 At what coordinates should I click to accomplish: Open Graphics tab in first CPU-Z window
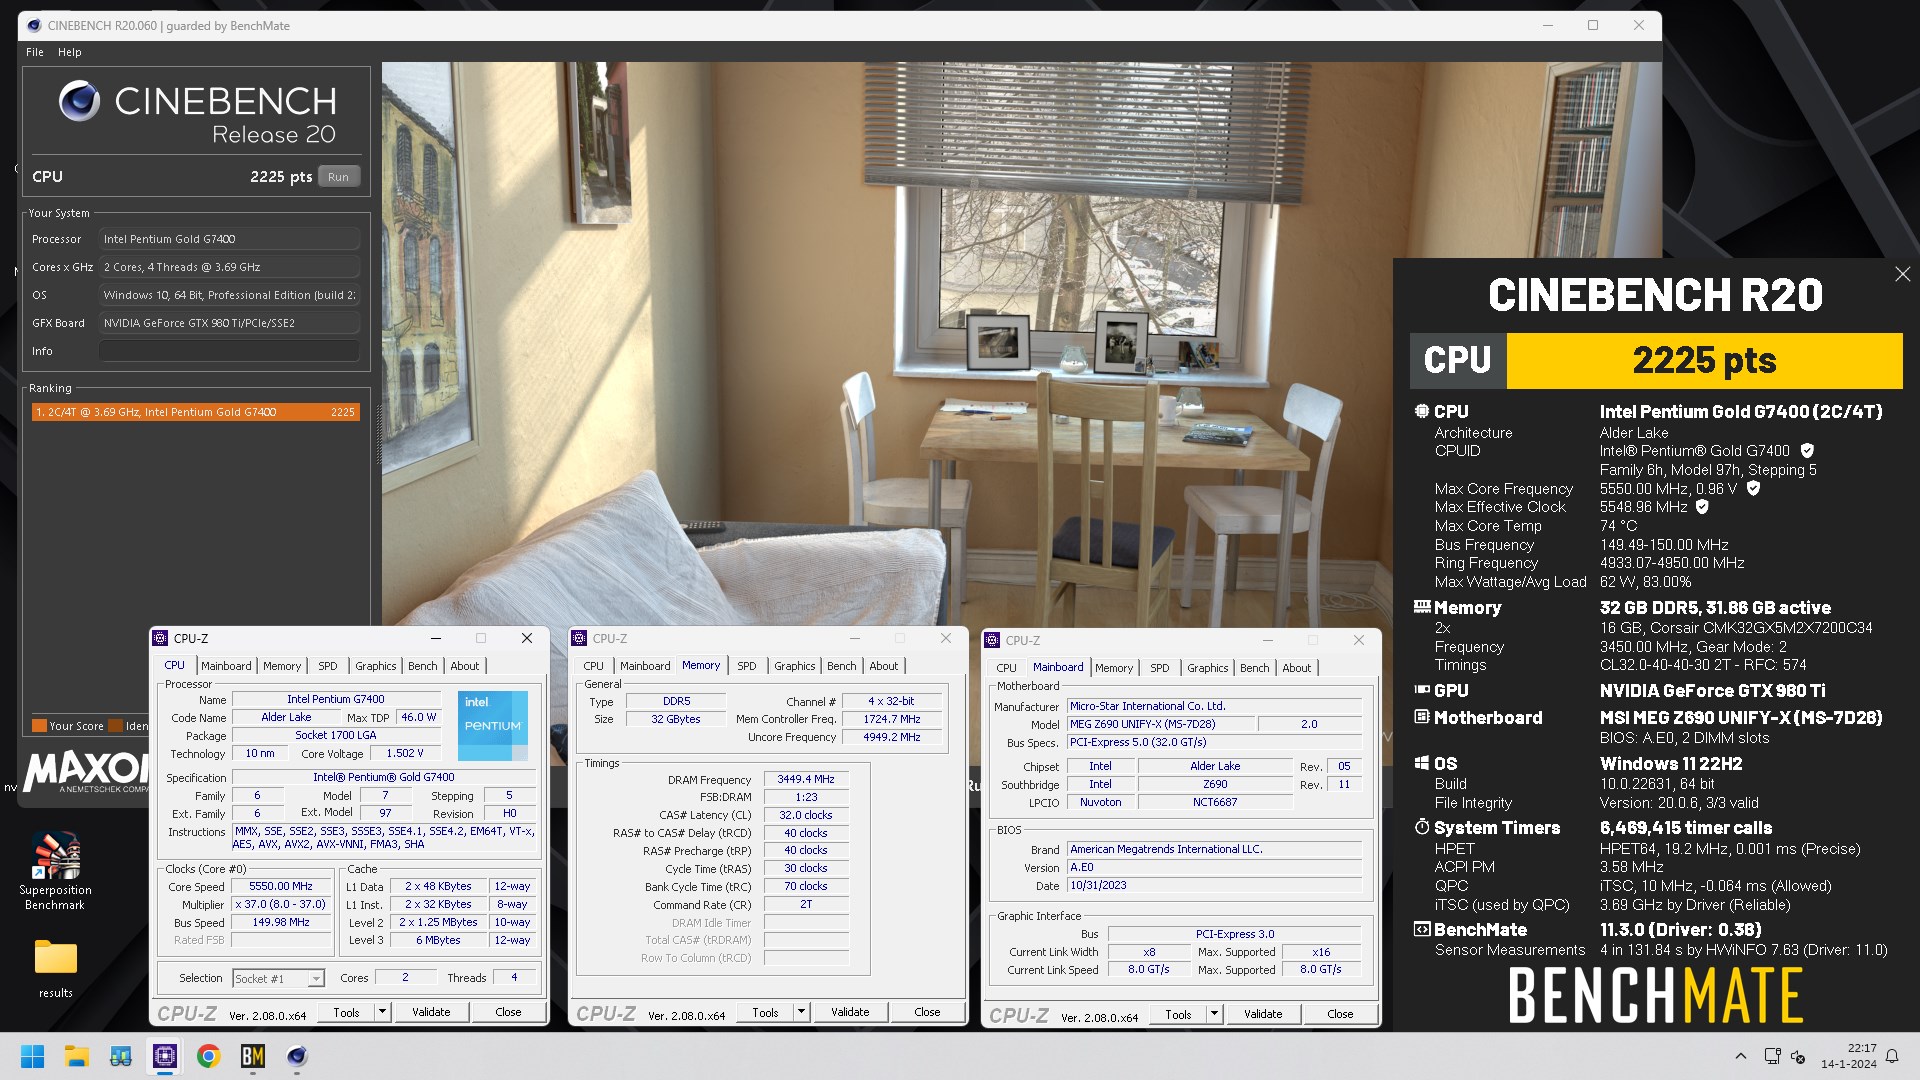[x=376, y=666]
